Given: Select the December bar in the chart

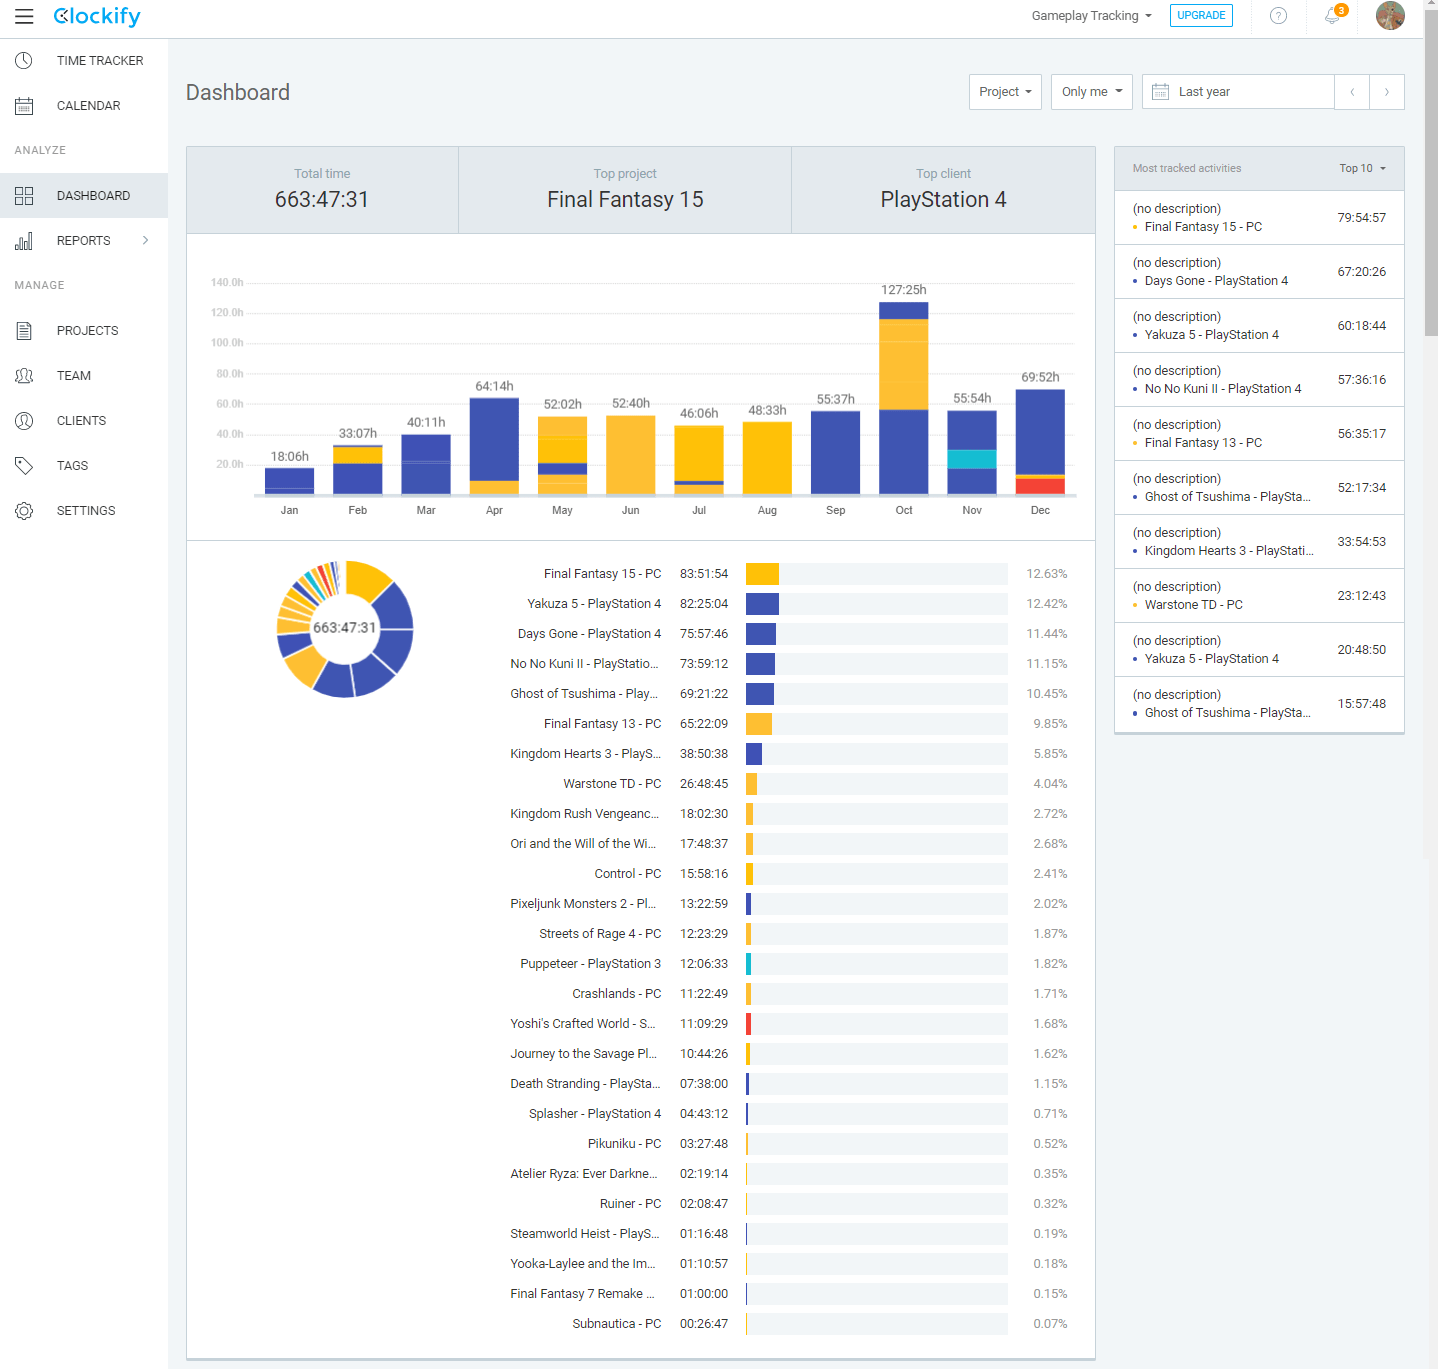Looking at the screenshot, I should [1040, 442].
